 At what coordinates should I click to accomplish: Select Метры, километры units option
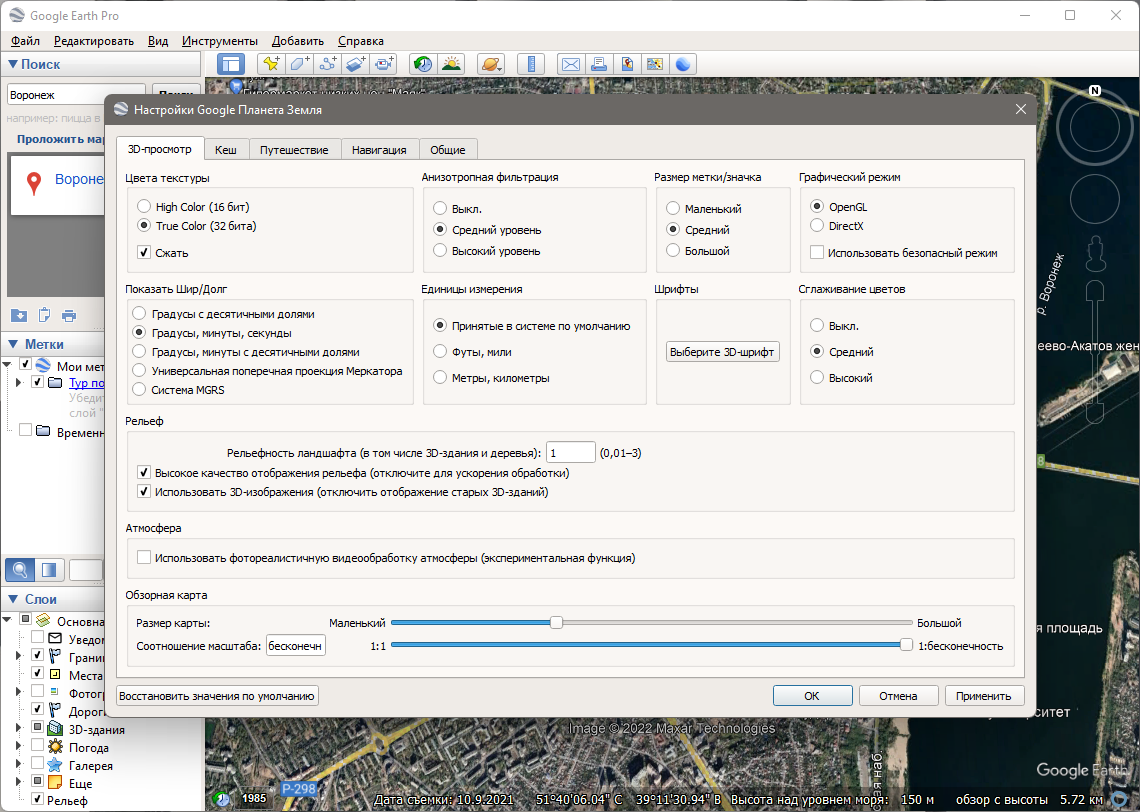point(440,378)
